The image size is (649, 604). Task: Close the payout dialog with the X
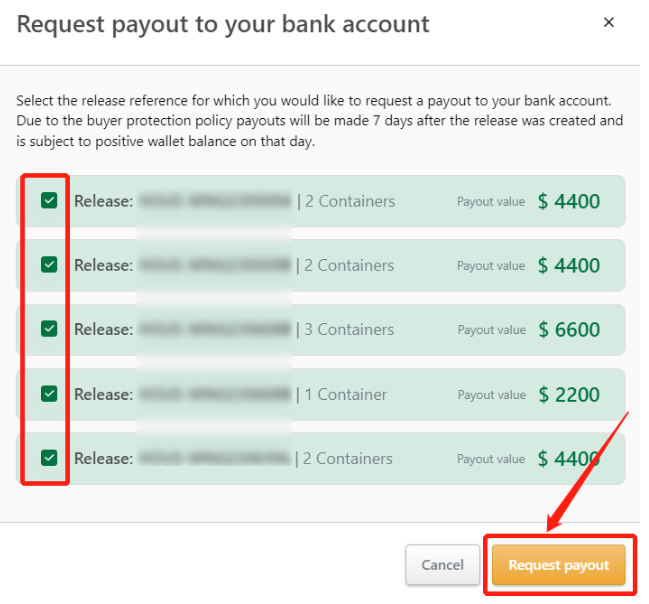[609, 23]
